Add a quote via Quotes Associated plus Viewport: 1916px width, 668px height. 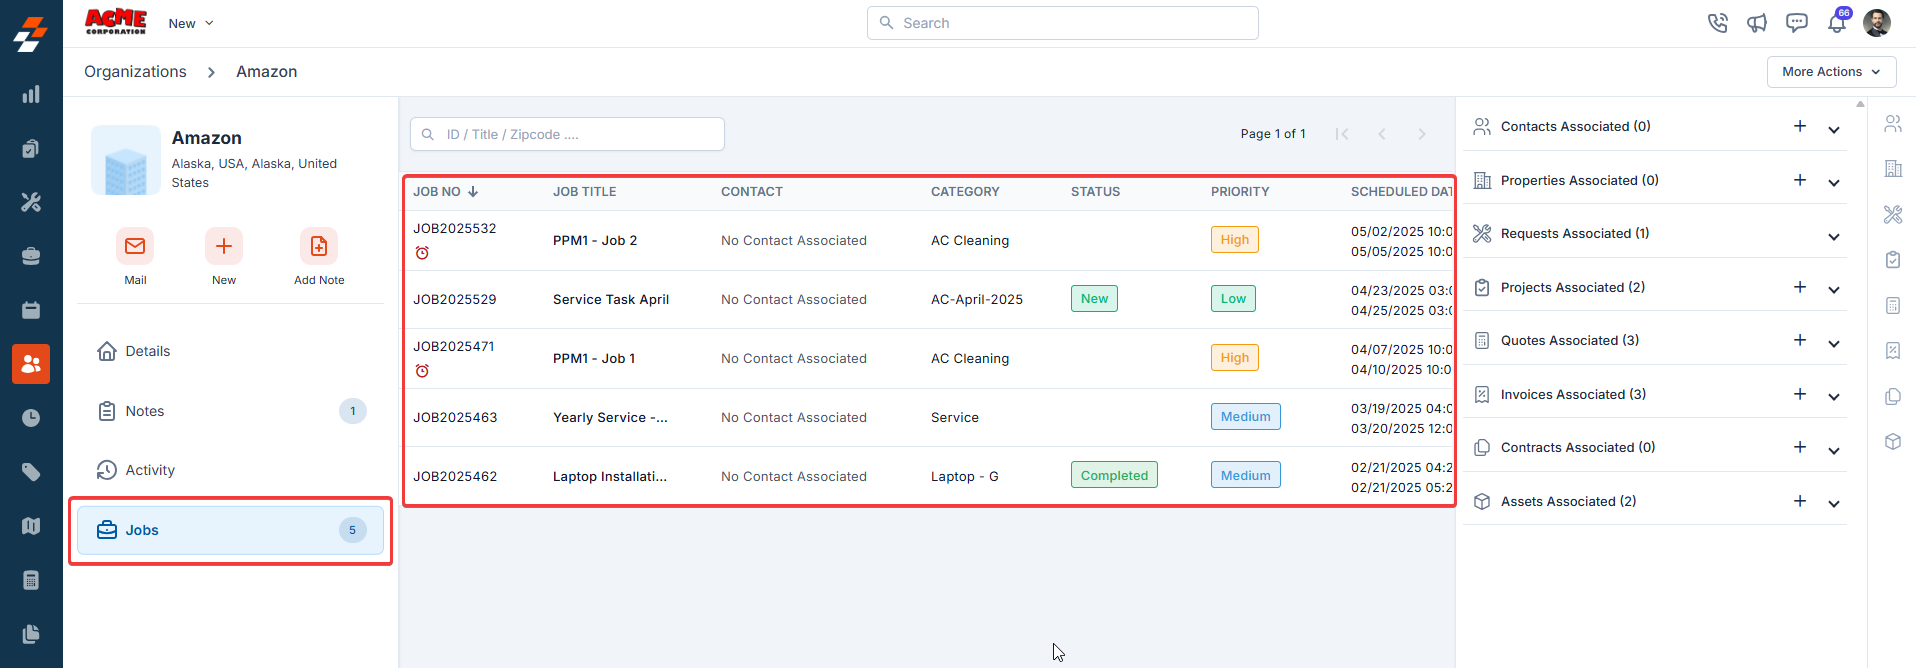coord(1800,340)
